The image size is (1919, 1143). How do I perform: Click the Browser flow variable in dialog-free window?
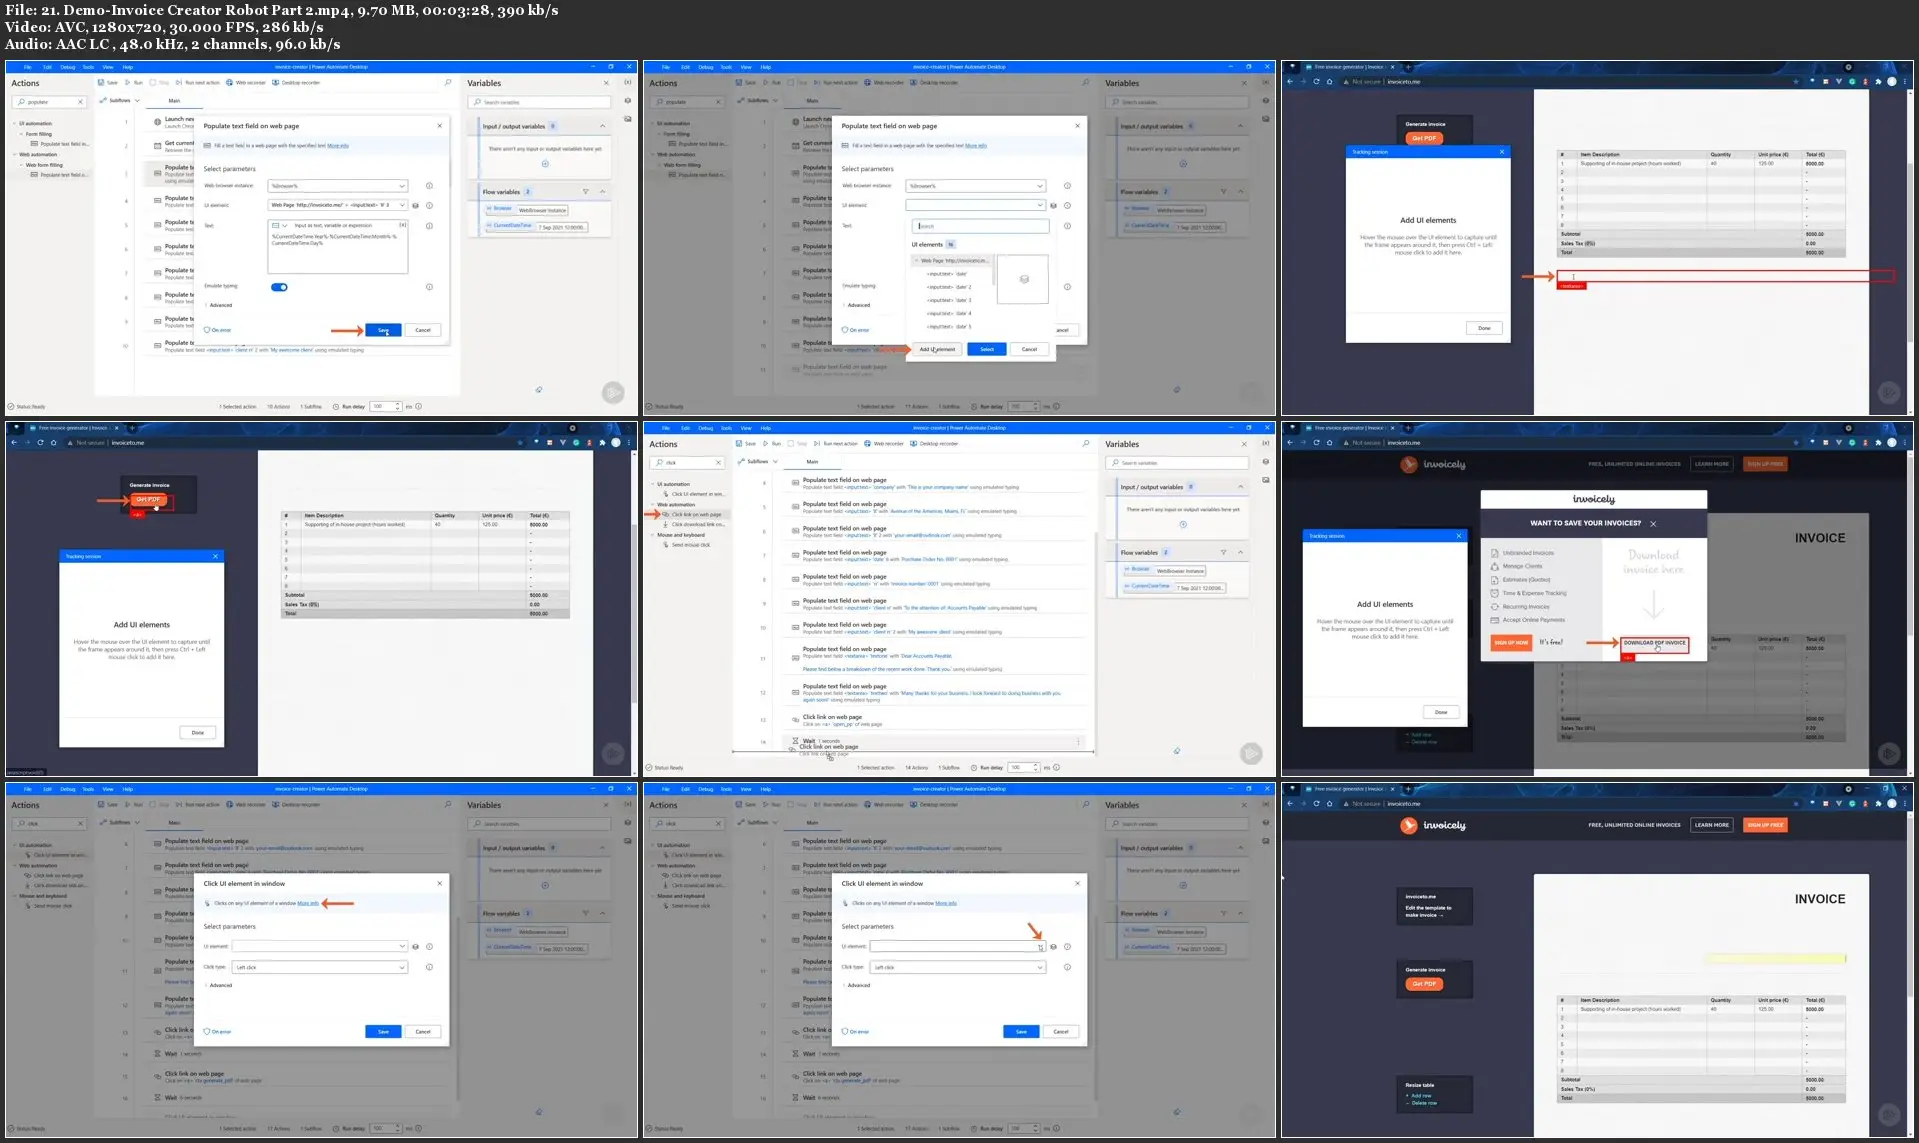(x=1165, y=570)
